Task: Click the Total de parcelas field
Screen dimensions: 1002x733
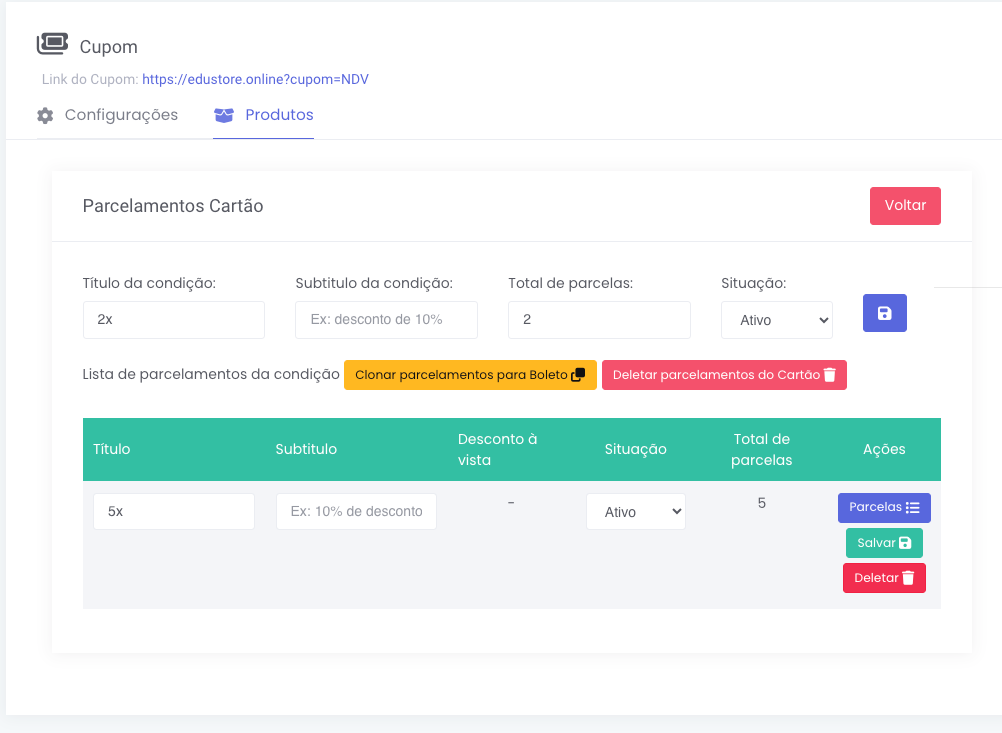Action: click(599, 320)
